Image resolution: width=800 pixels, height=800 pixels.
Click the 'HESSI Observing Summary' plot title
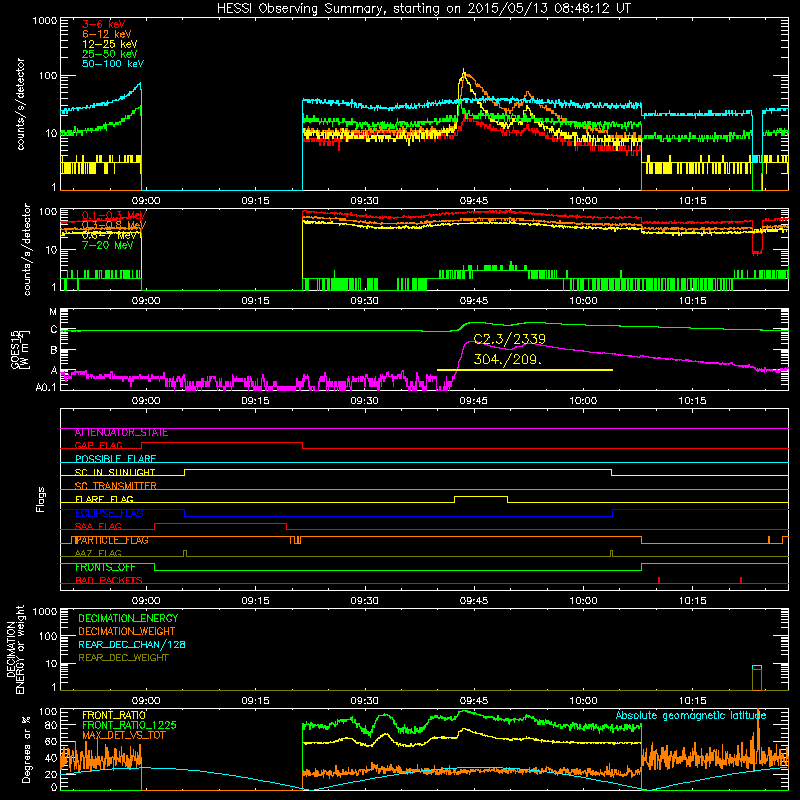coord(424,9)
